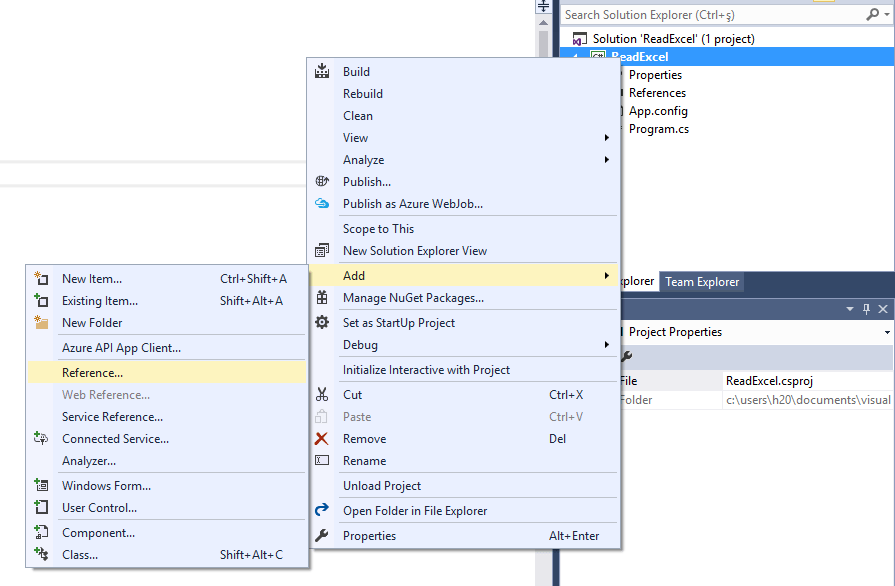
Task: Click the Connected Service icon
Action: coord(41,438)
